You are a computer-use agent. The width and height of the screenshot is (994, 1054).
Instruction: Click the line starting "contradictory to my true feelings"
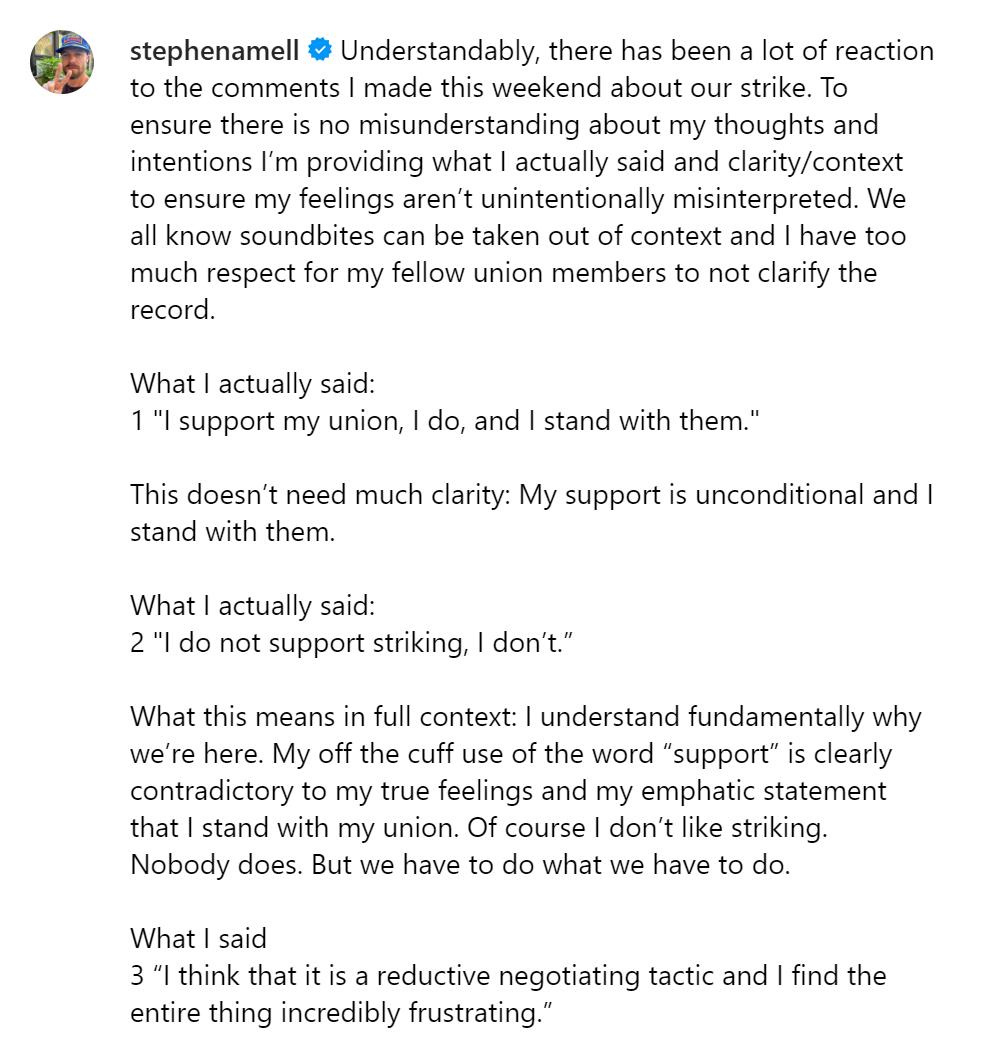[x=508, y=790]
